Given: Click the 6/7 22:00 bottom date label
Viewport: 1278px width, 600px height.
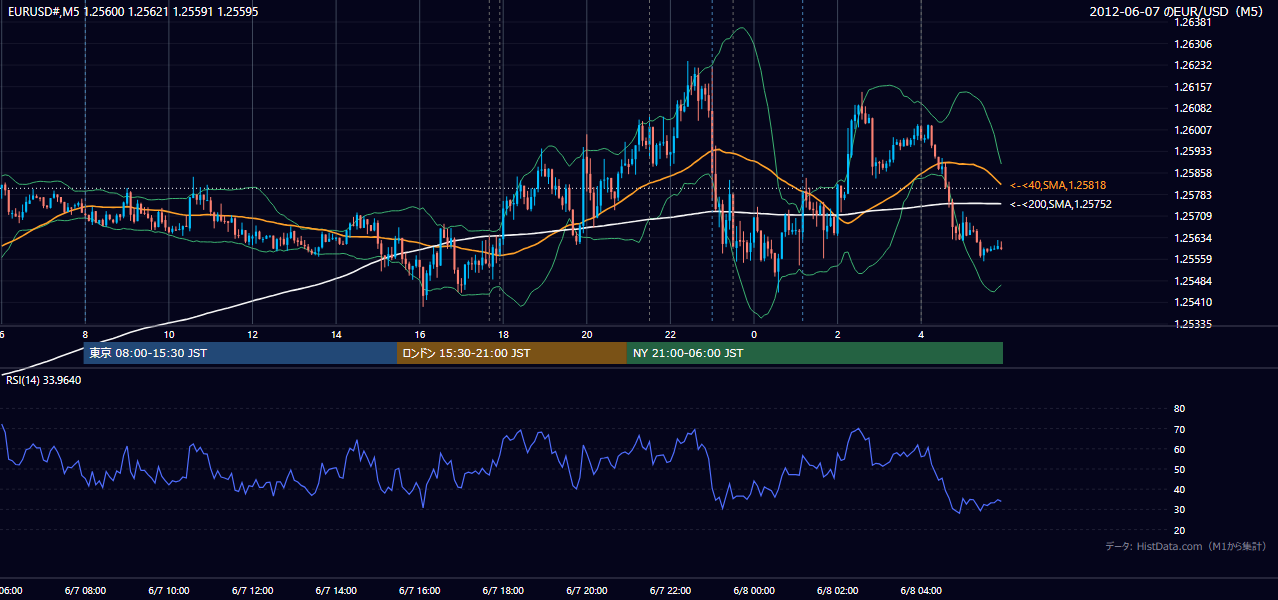Looking at the screenshot, I should pyautogui.click(x=670, y=591).
